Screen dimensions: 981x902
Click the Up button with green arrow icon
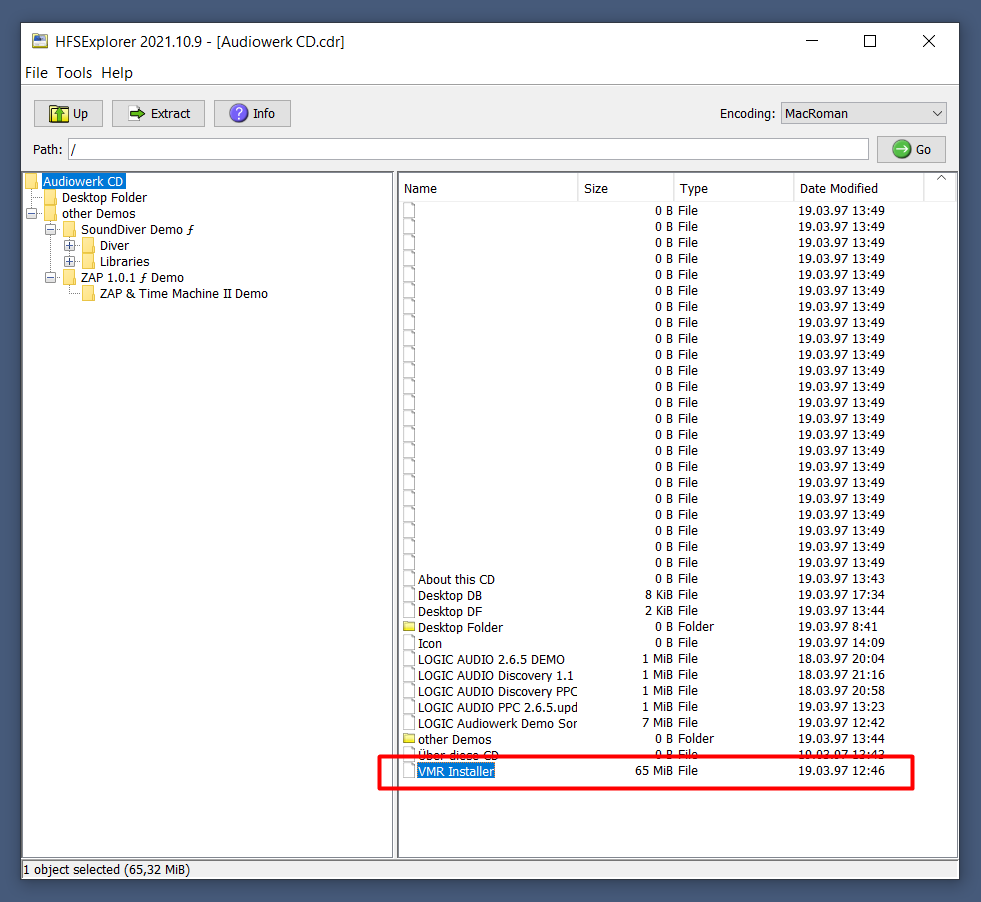click(68, 114)
